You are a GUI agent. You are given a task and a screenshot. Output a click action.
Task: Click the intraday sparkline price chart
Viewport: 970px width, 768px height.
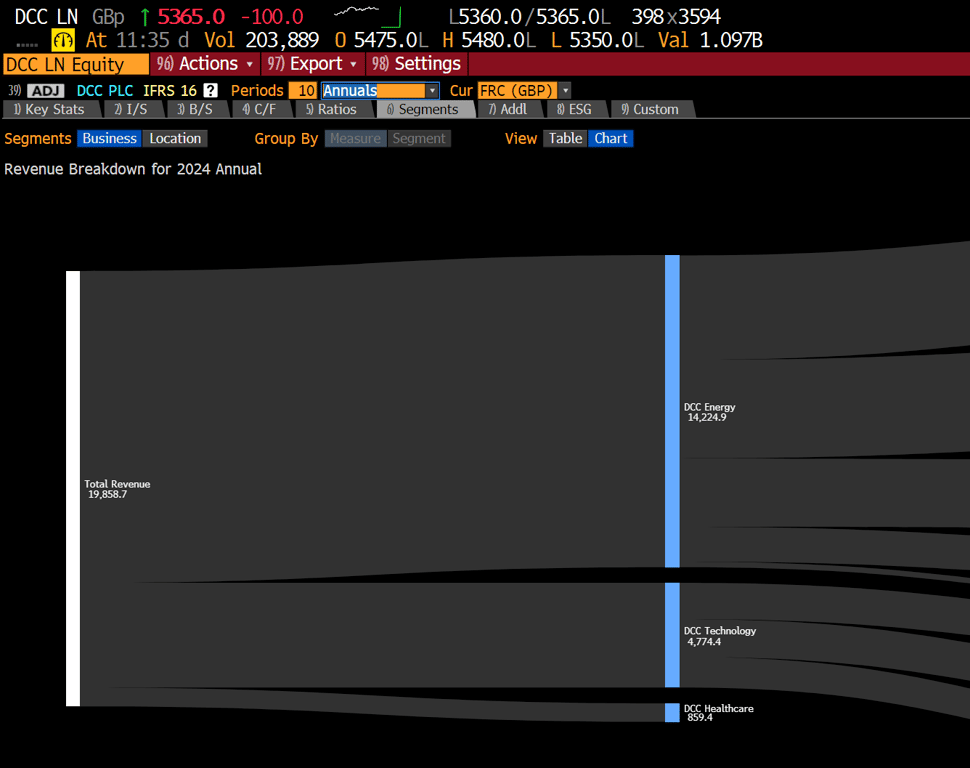point(368,17)
